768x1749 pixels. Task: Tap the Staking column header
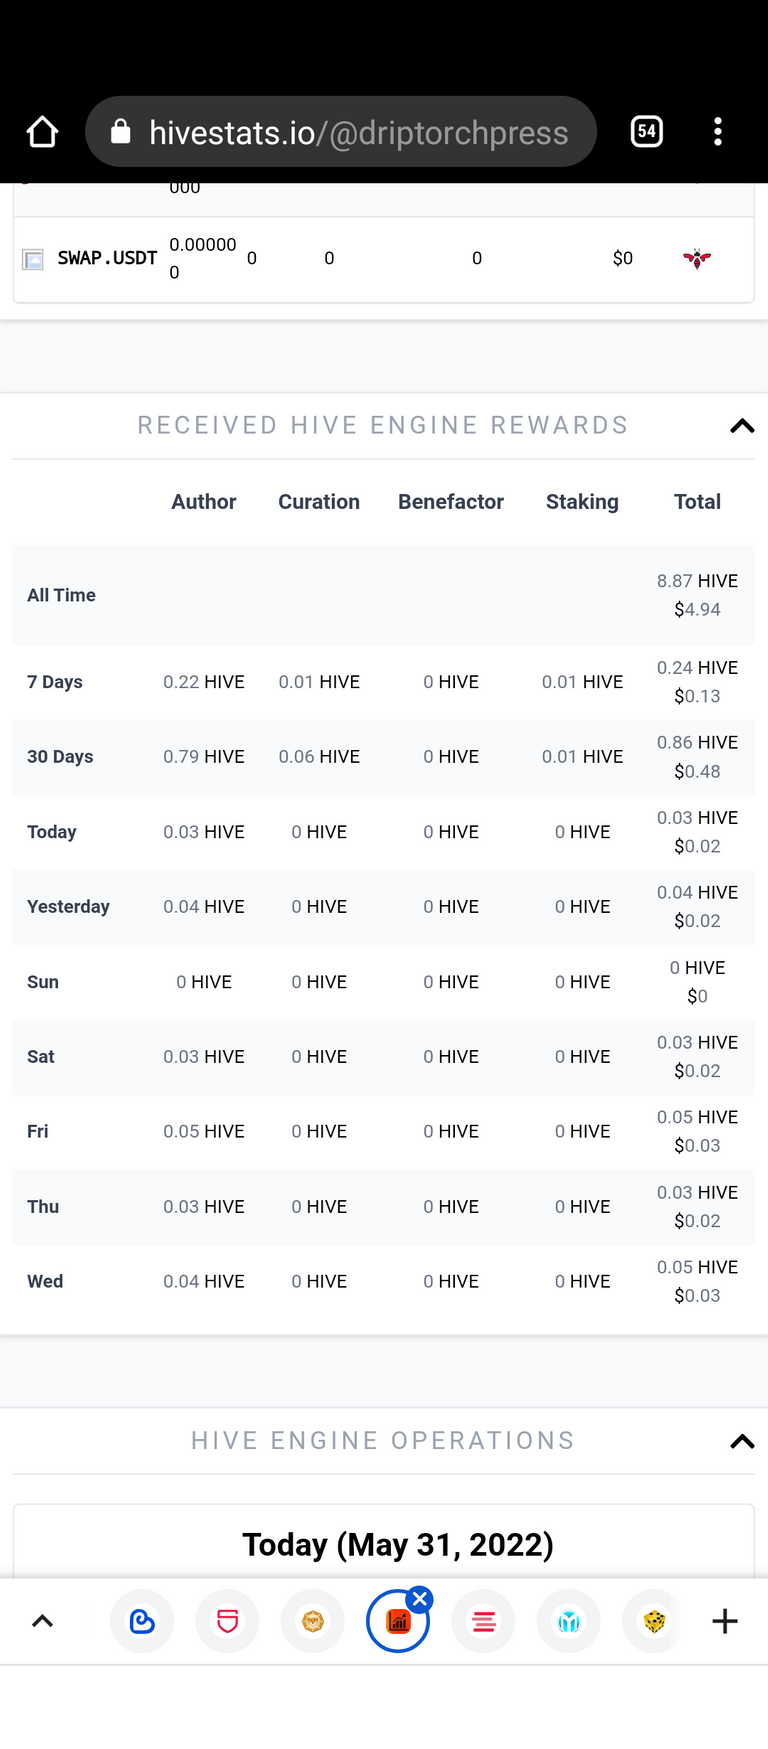pos(582,502)
